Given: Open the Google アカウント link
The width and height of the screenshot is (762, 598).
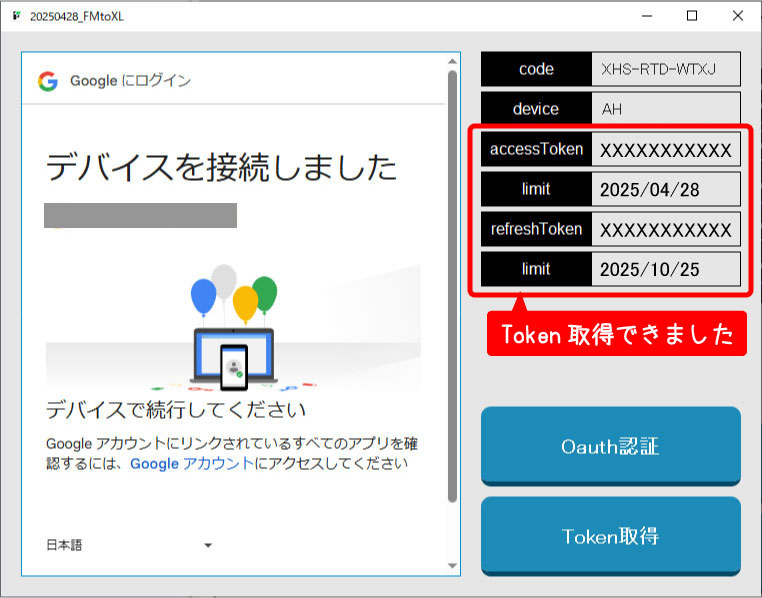Looking at the screenshot, I should 192,463.
